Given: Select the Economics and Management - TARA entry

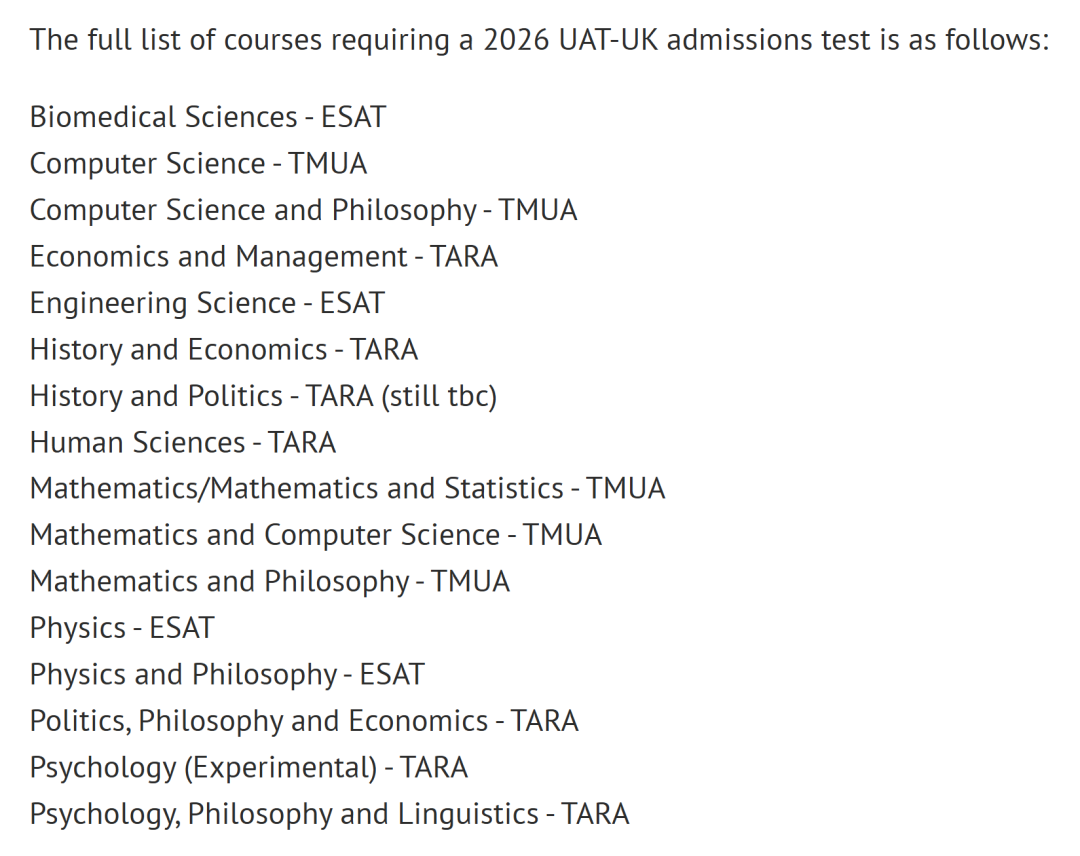Looking at the screenshot, I should click(263, 256).
